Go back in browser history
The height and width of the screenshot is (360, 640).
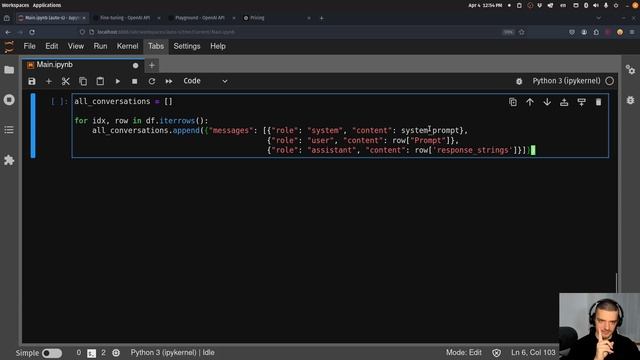(x=8, y=32)
